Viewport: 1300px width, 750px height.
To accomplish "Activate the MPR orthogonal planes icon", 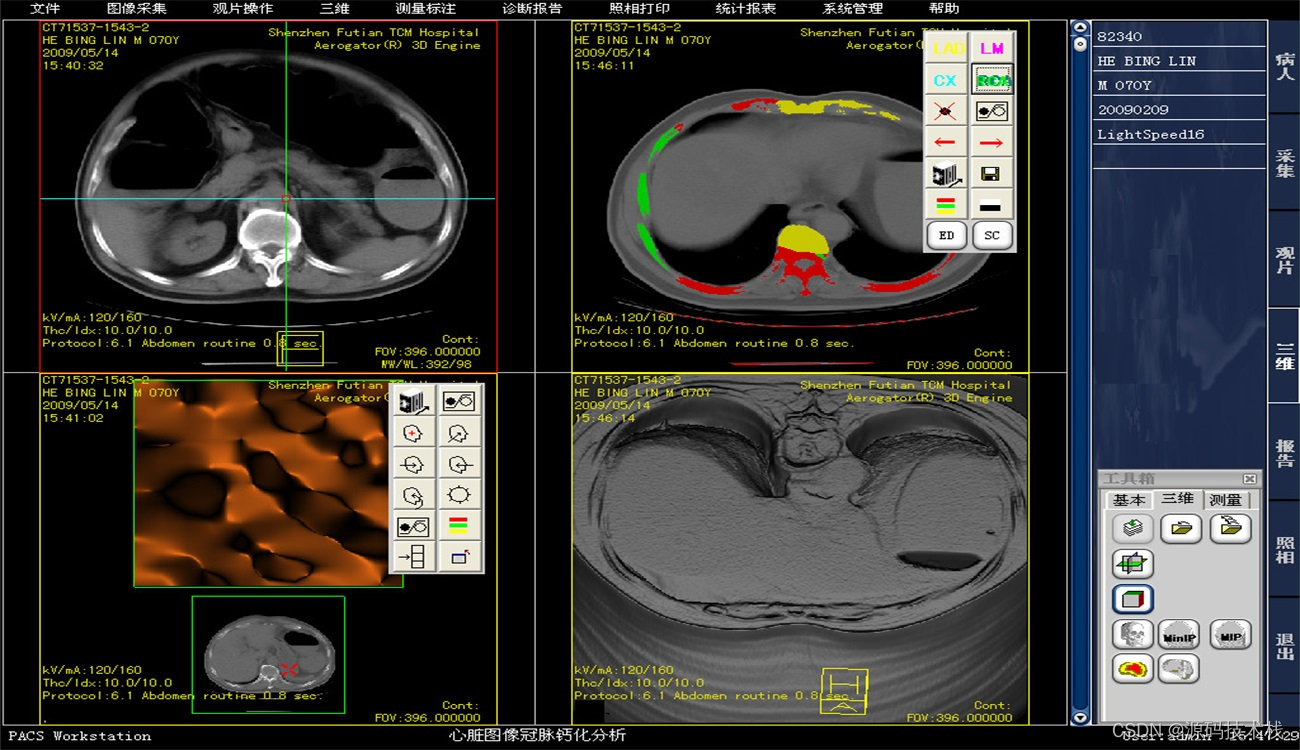I will pyautogui.click(x=1131, y=563).
